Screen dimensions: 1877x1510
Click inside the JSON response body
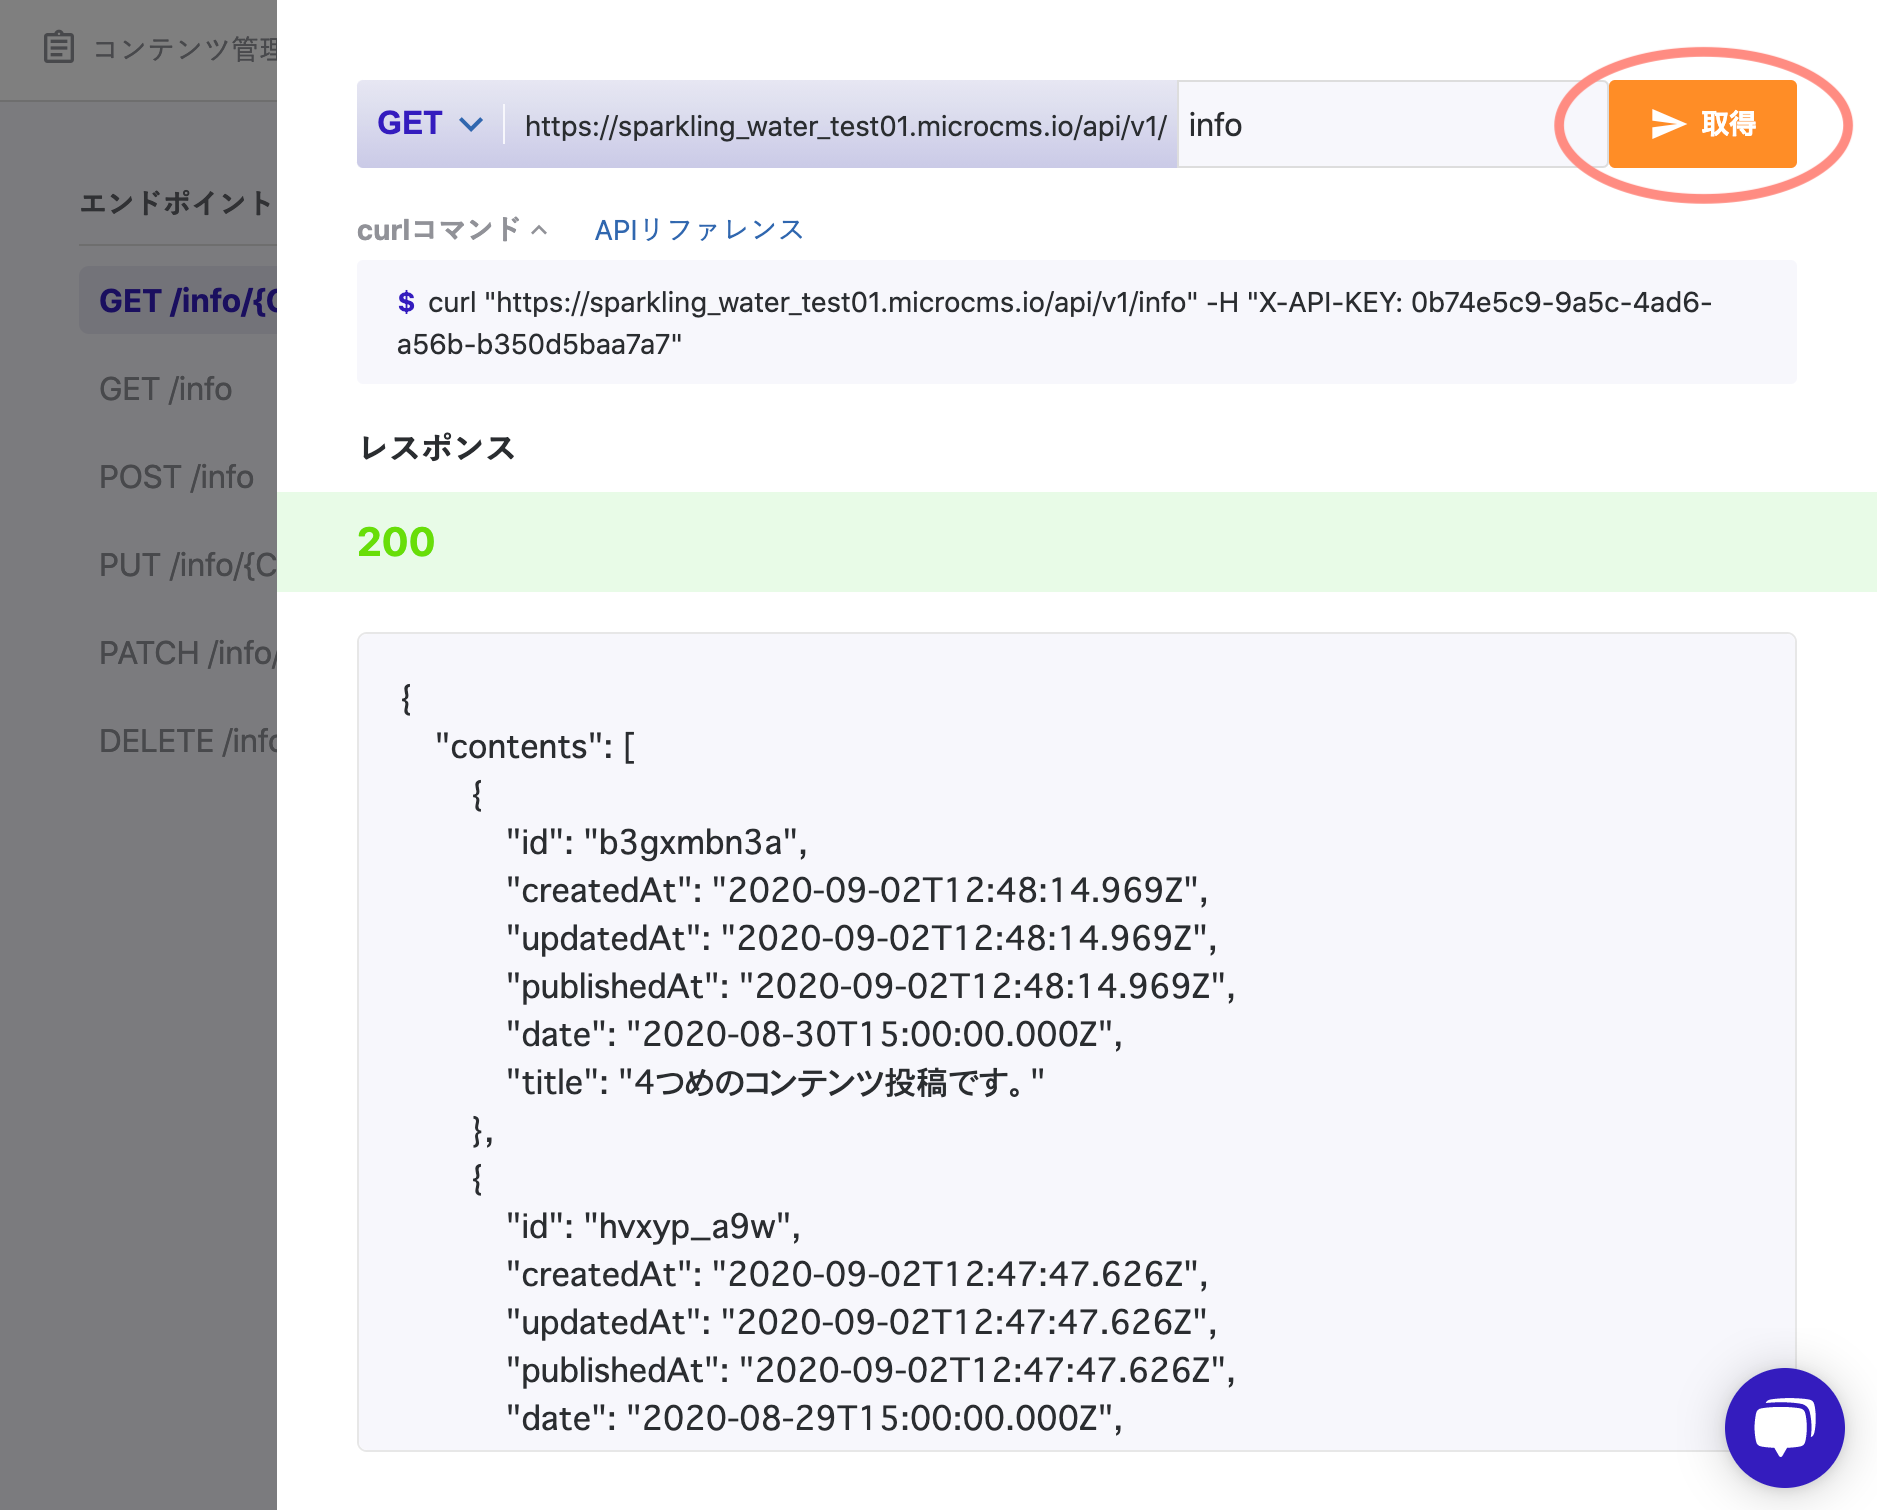point(1000,1000)
